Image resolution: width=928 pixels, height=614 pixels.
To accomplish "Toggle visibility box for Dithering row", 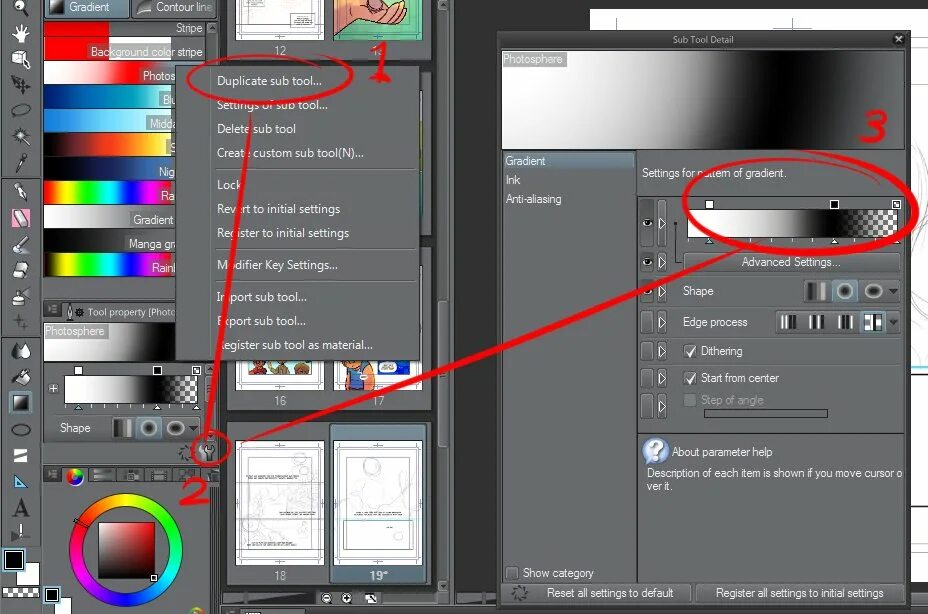I will pos(647,351).
